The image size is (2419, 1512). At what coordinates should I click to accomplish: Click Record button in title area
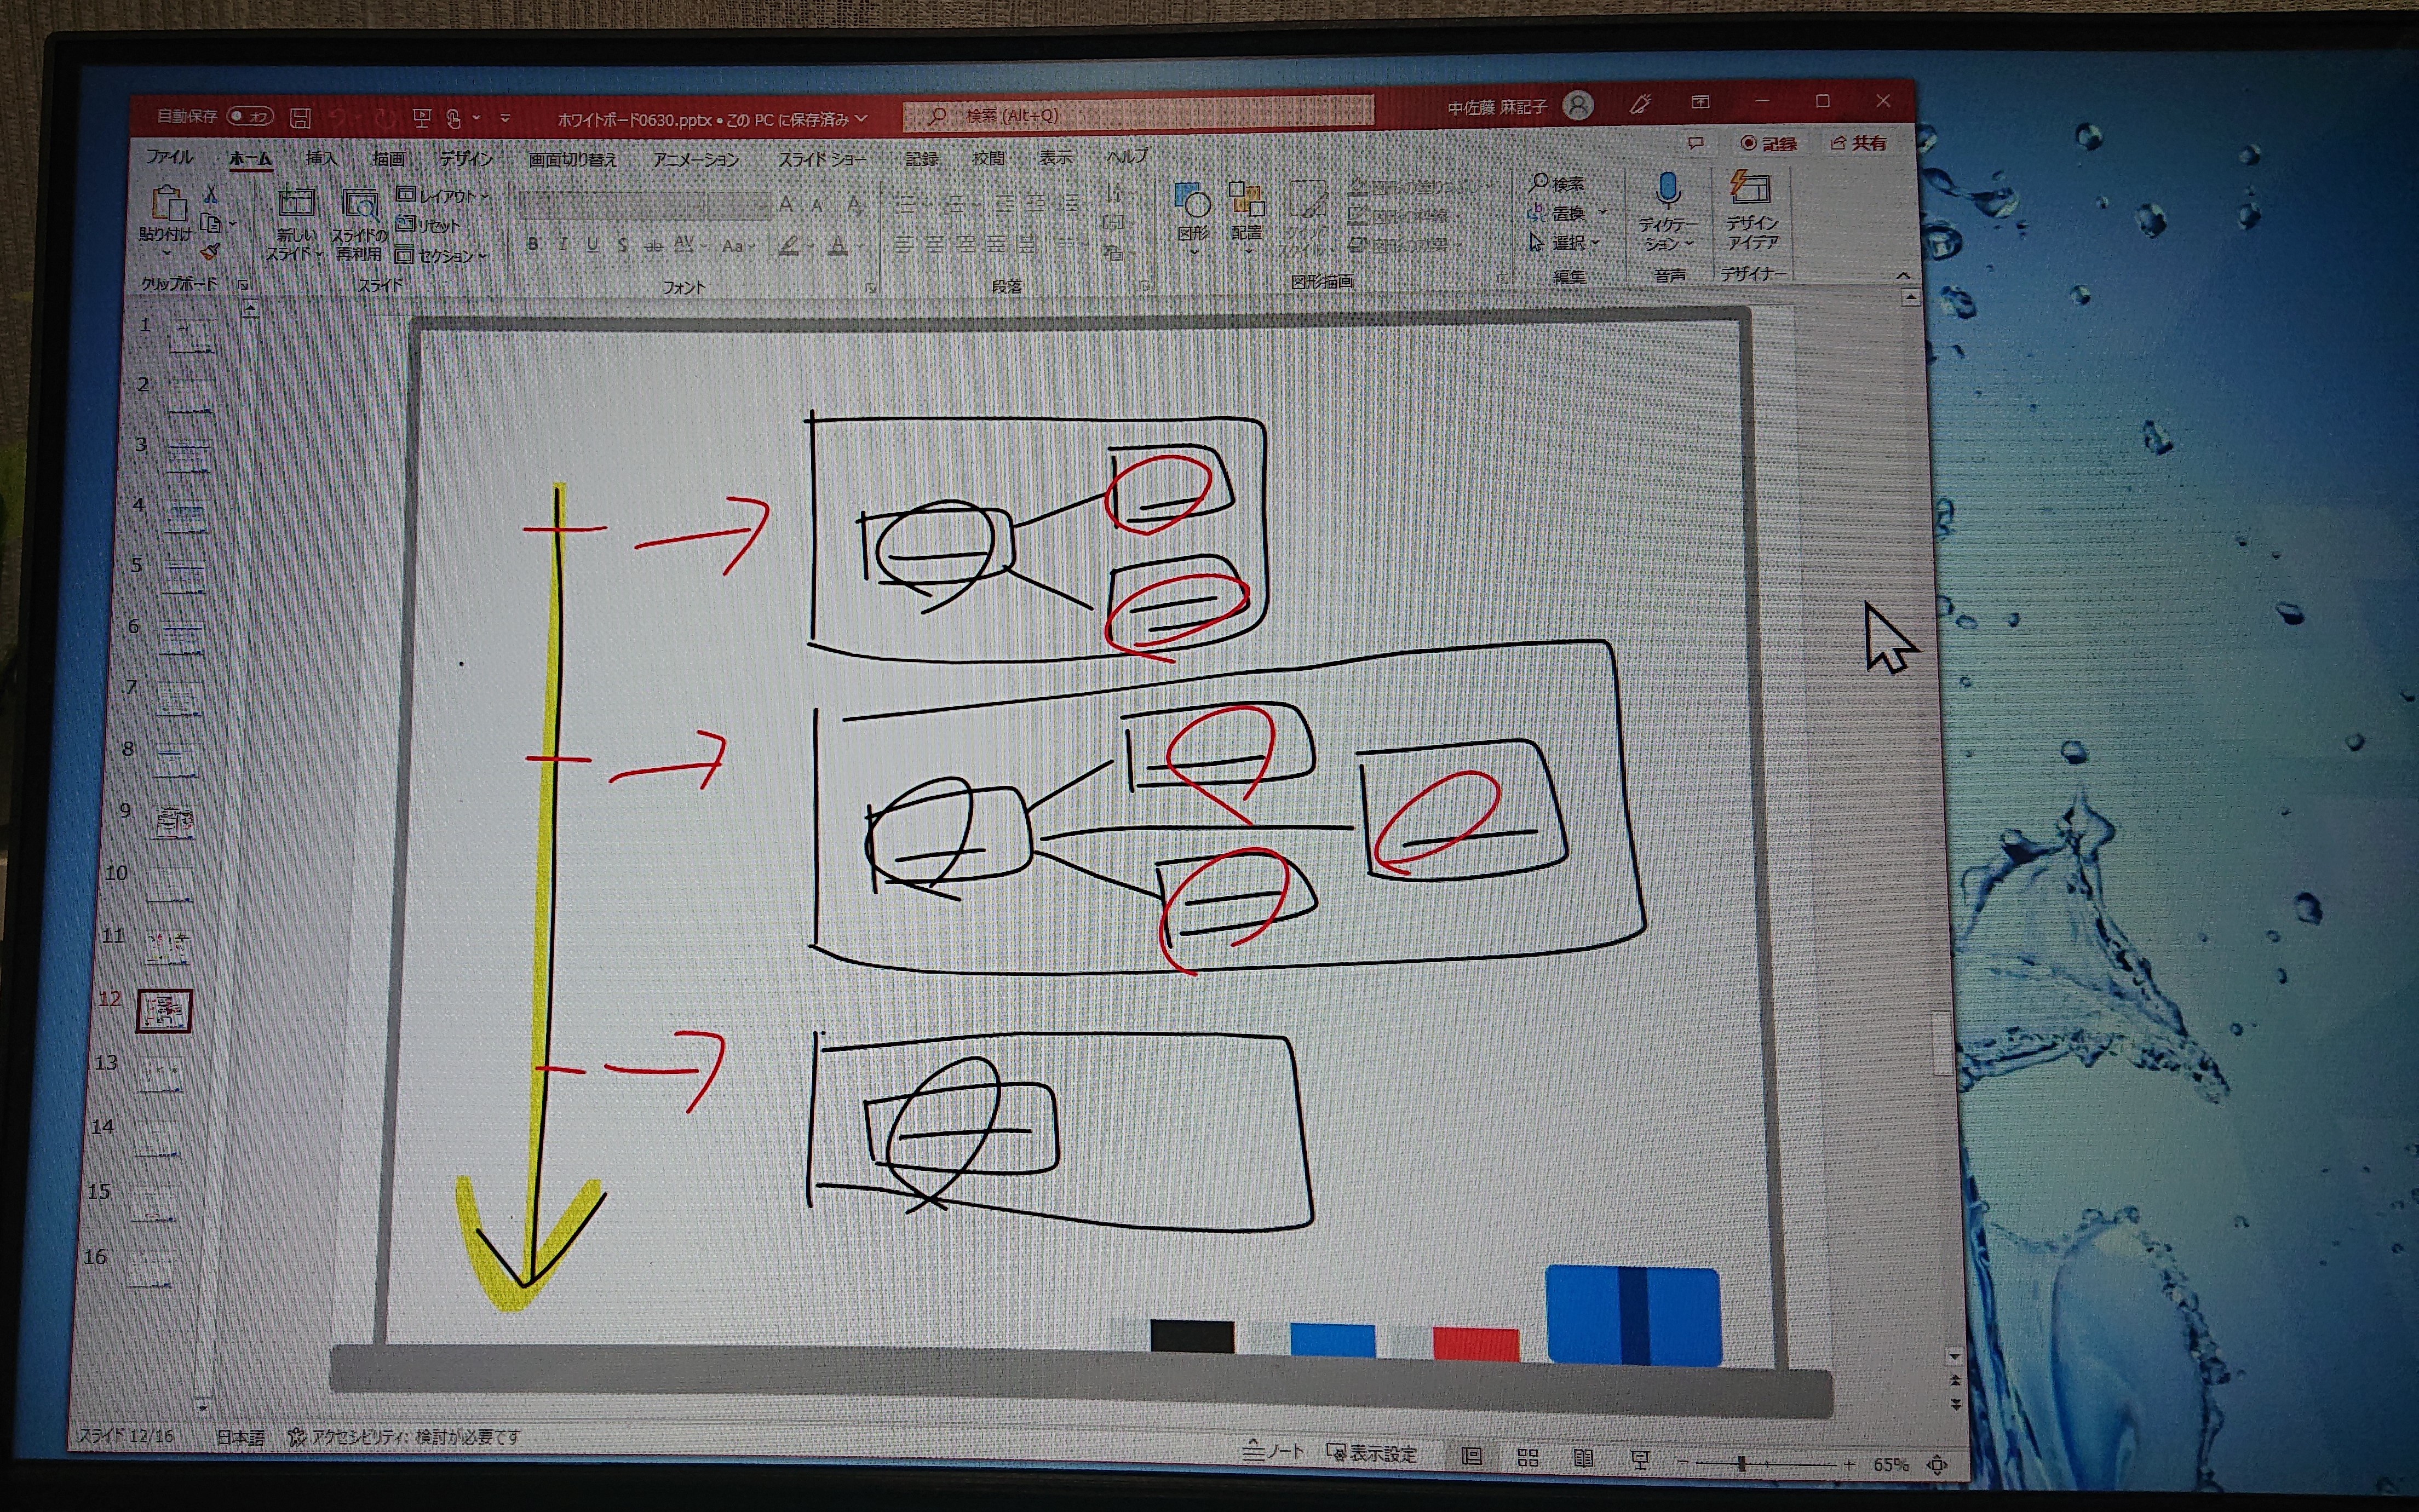tap(1768, 143)
